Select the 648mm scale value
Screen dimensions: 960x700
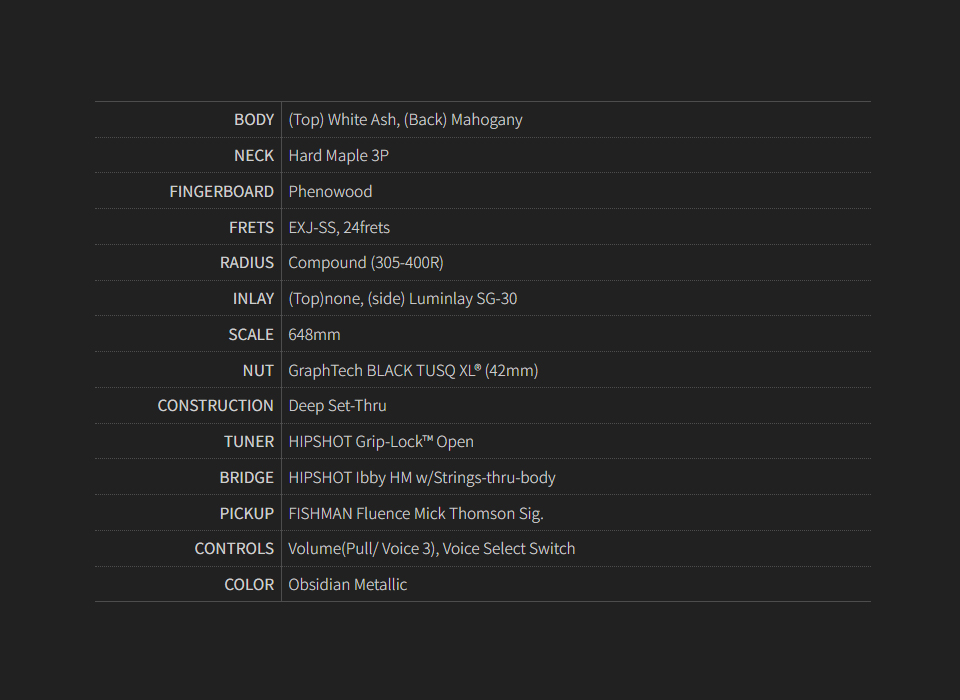pos(314,335)
